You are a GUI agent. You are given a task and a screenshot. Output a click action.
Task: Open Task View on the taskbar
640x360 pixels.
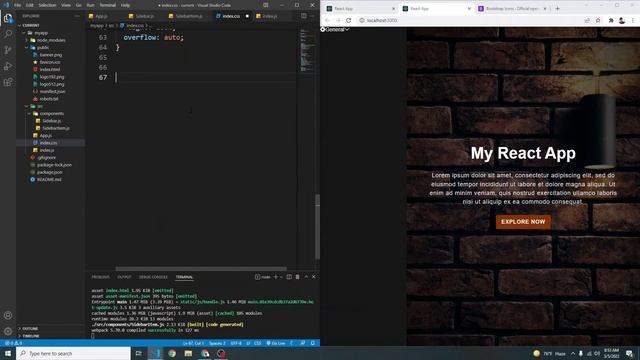pyautogui.click(x=138, y=353)
